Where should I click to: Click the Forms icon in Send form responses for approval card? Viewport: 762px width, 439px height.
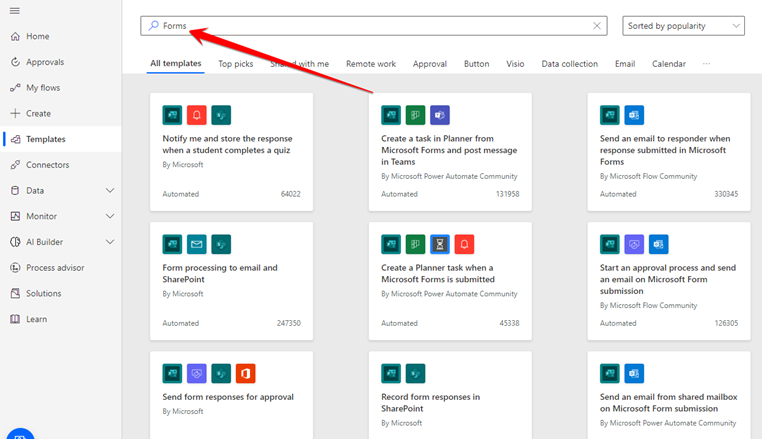coord(173,374)
